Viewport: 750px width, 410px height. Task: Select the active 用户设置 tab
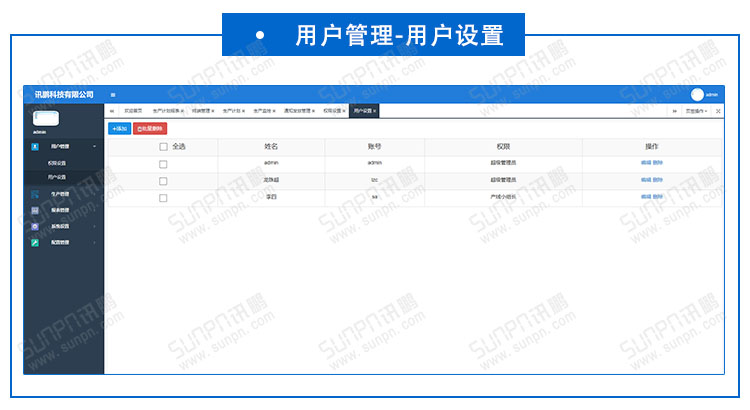point(363,111)
